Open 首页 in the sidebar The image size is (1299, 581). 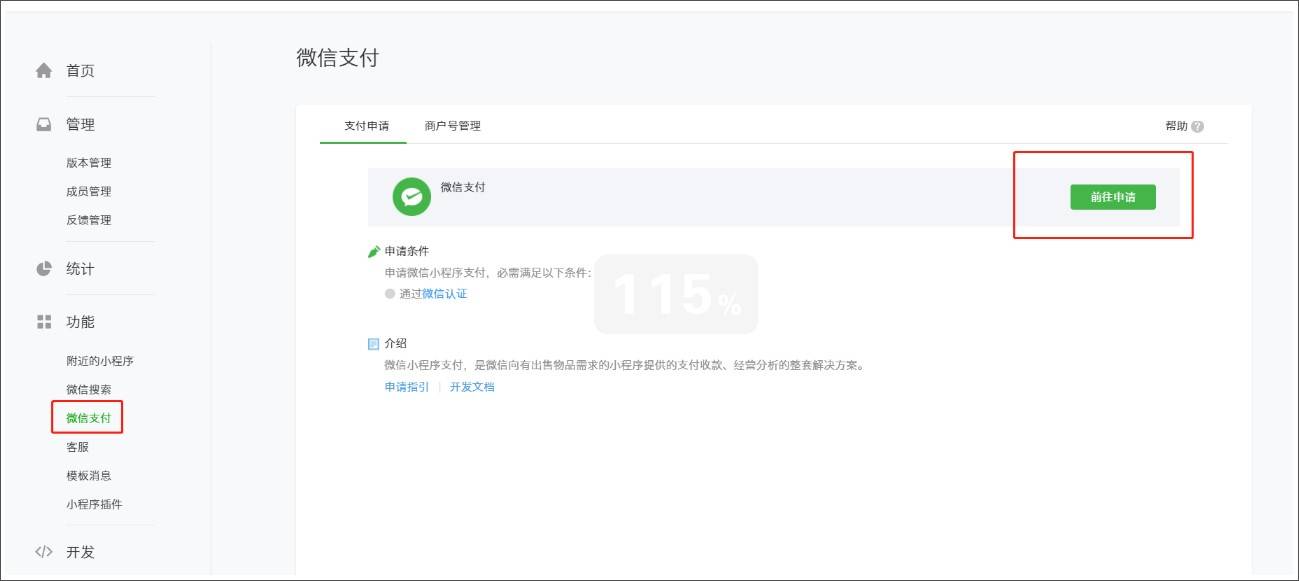(x=80, y=71)
